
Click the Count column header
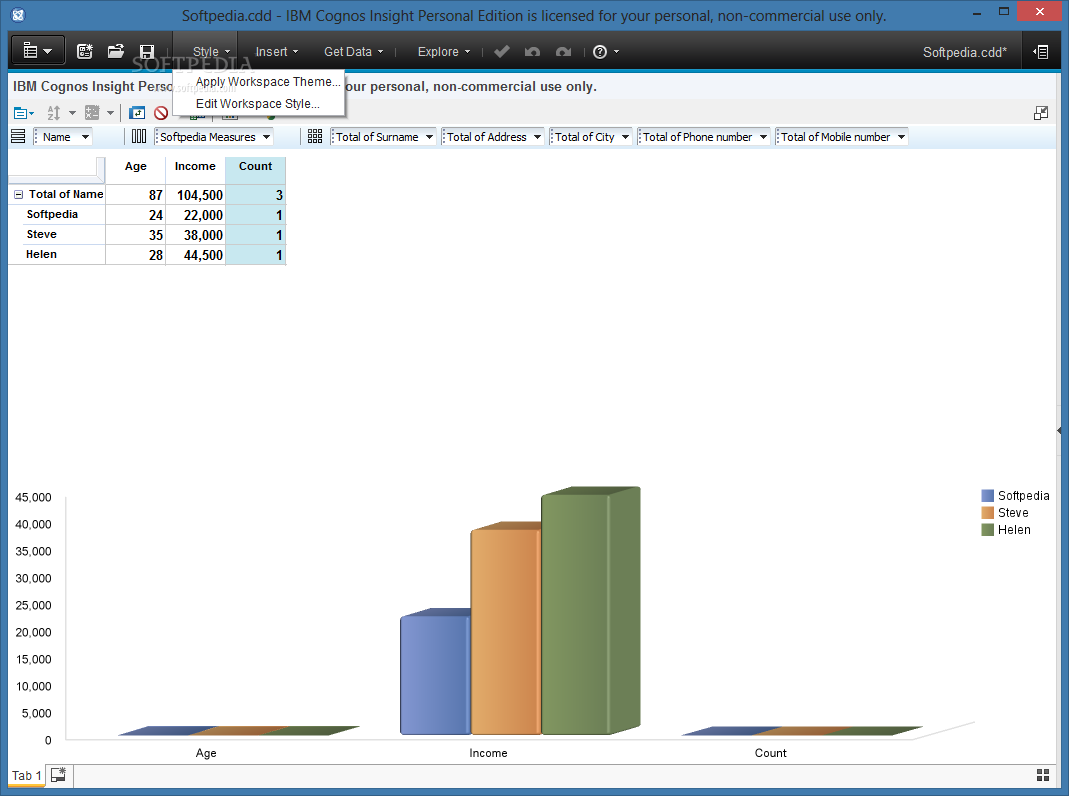(255, 166)
